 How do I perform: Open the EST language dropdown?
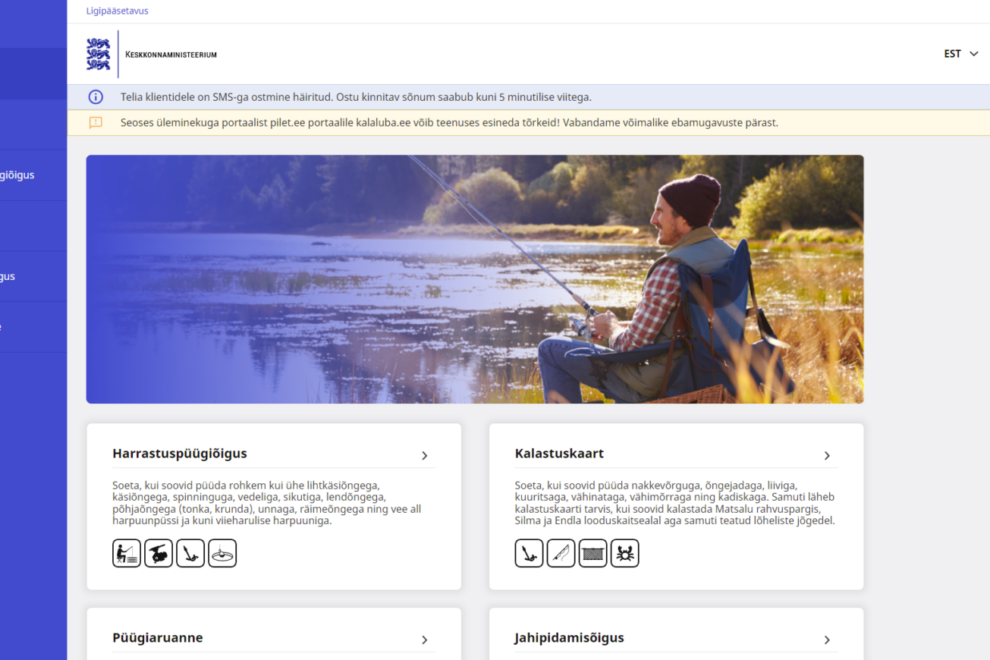coord(961,54)
